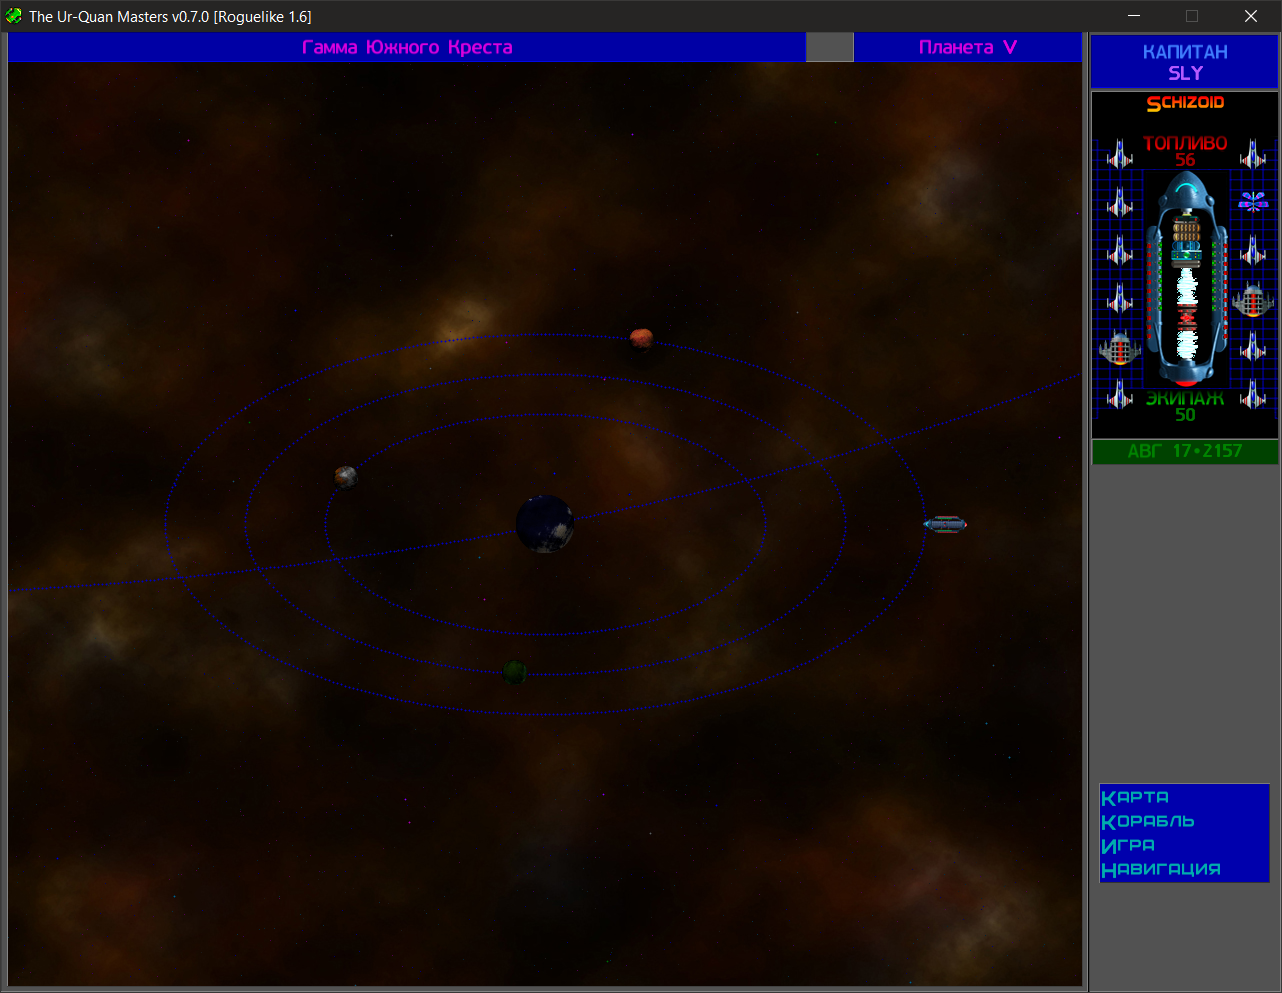The height and width of the screenshot is (993, 1282).
Task: Select the large grey escort ship on right
Action: click(1253, 299)
